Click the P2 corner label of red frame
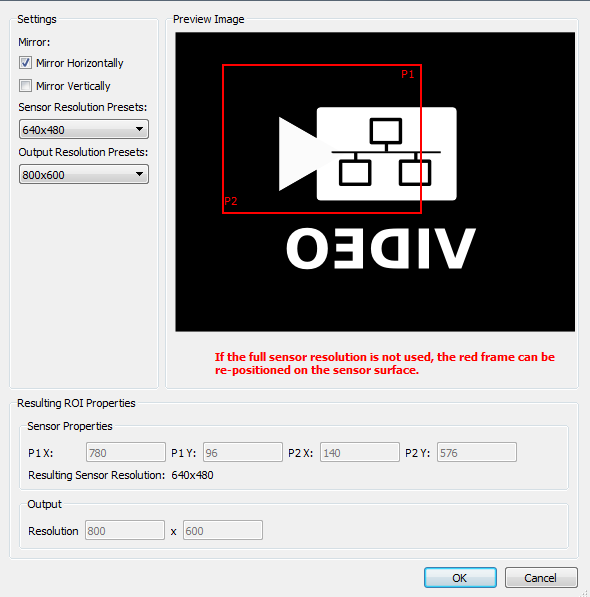This screenshot has width=590, height=597. [231, 201]
